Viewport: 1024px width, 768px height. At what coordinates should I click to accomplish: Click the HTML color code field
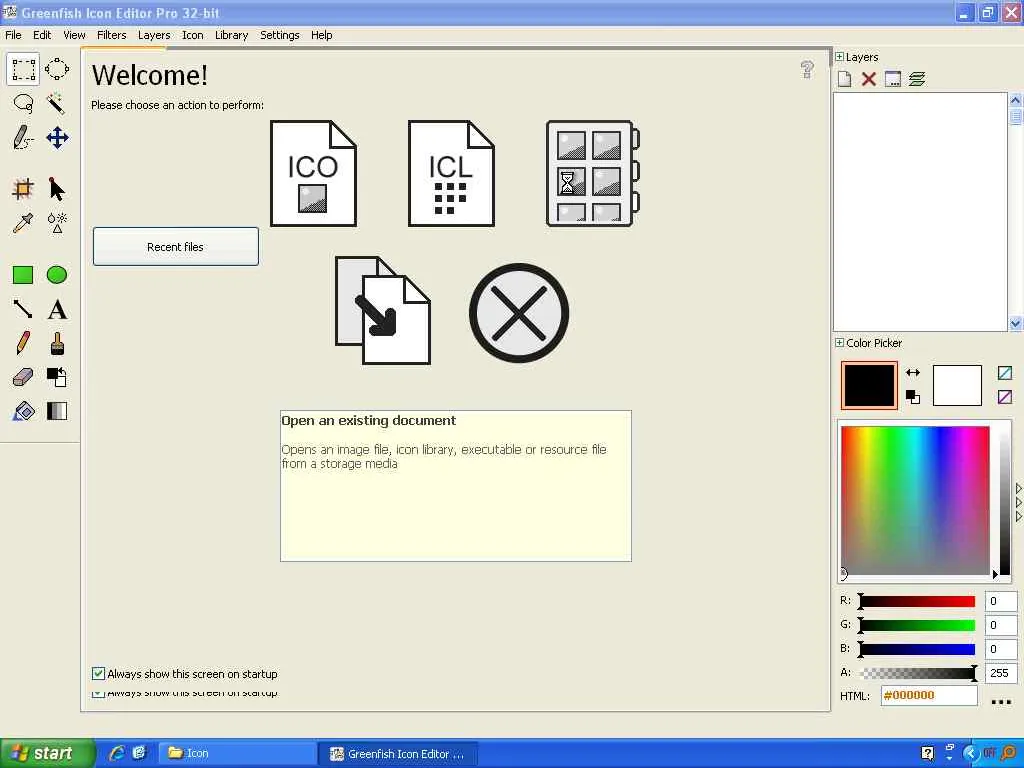point(929,696)
